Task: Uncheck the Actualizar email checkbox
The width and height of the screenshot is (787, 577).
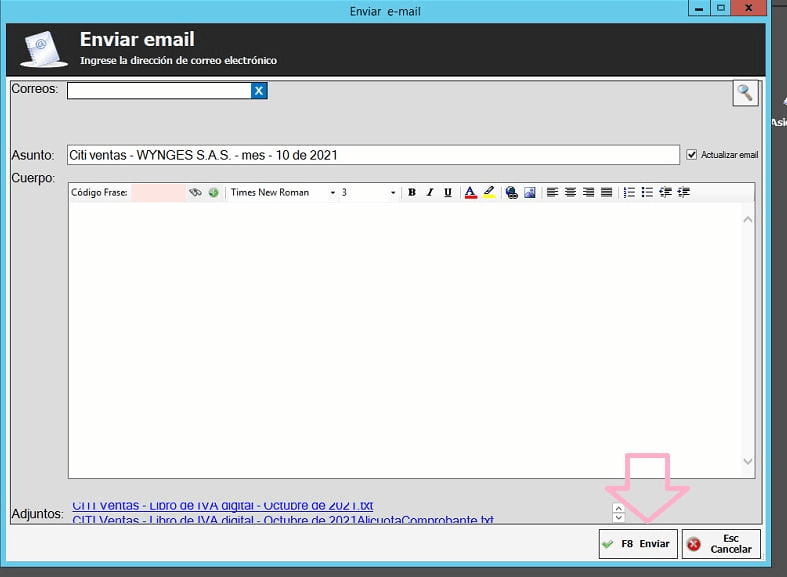Action: click(692, 155)
